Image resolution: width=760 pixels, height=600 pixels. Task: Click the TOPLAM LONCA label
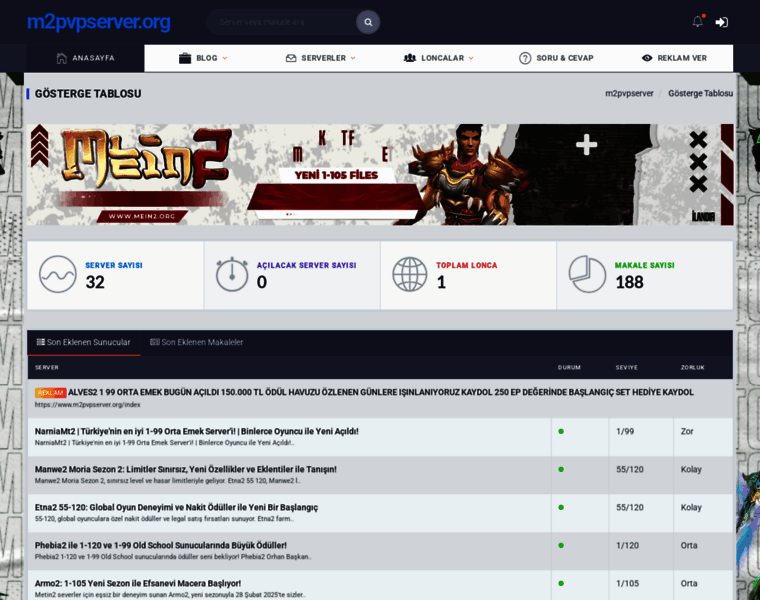click(466, 265)
